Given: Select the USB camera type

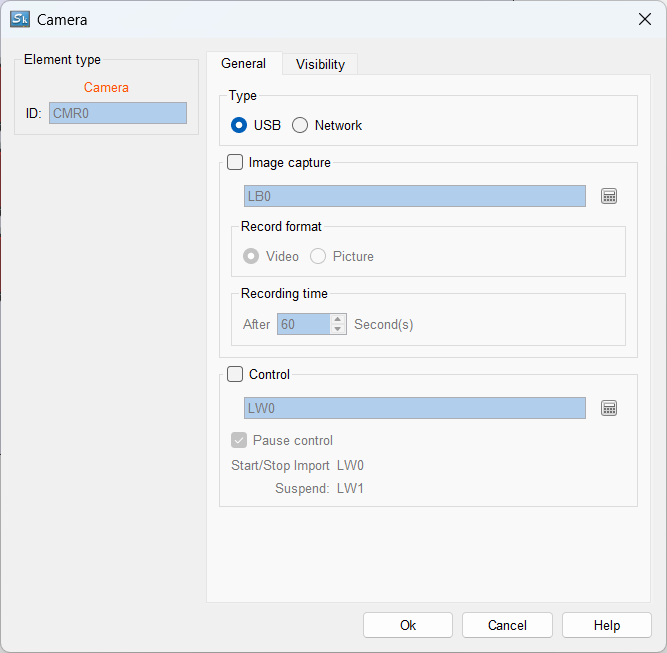Looking at the screenshot, I should [x=239, y=125].
